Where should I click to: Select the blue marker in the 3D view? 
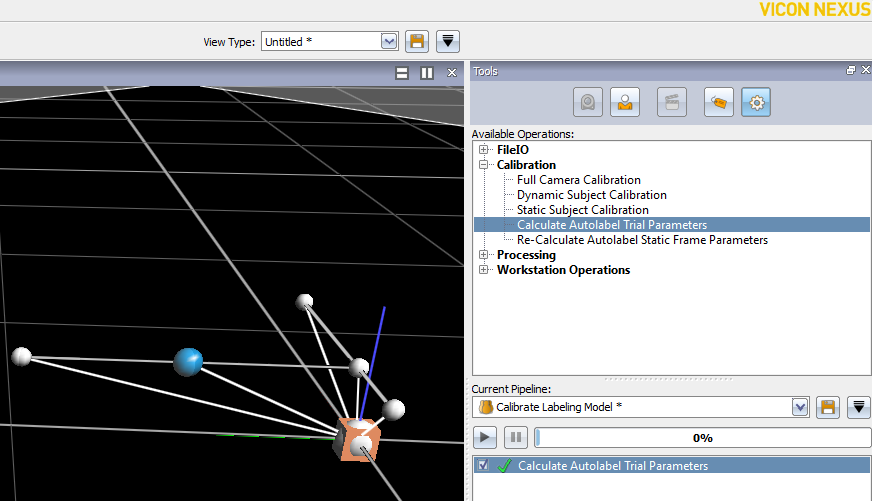(x=188, y=362)
